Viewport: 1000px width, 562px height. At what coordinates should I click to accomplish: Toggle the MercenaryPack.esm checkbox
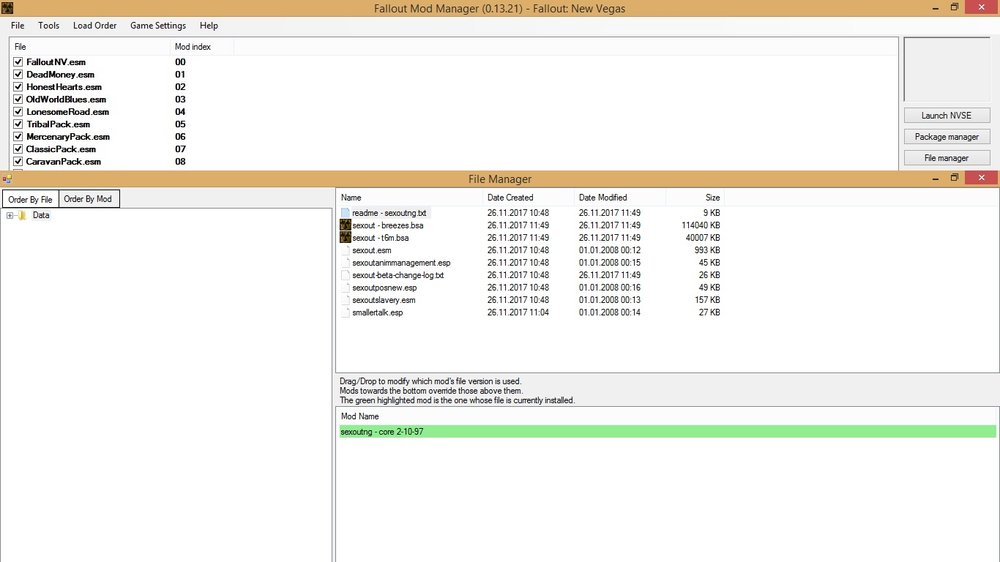tap(18, 137)
